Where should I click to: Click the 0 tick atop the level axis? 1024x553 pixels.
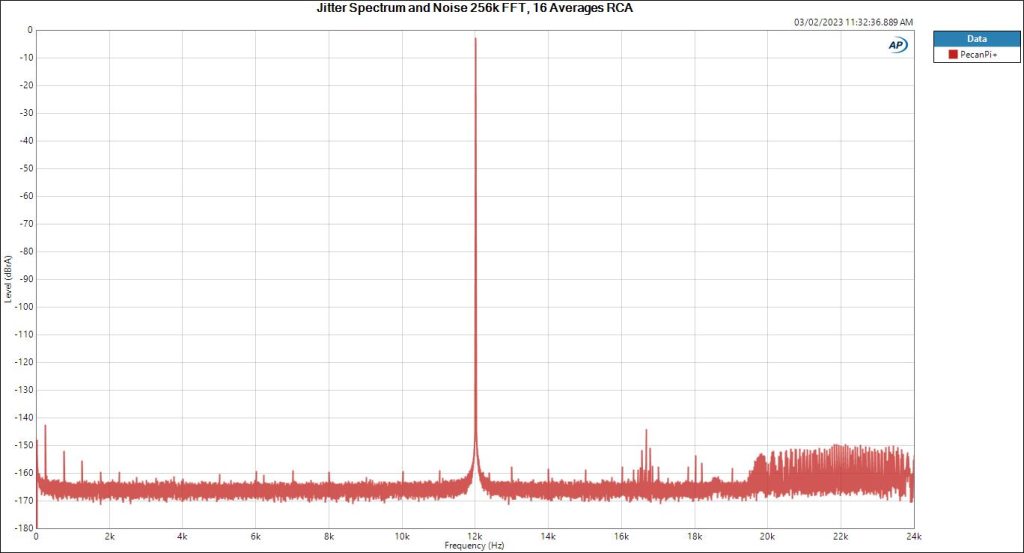[29, 30]
